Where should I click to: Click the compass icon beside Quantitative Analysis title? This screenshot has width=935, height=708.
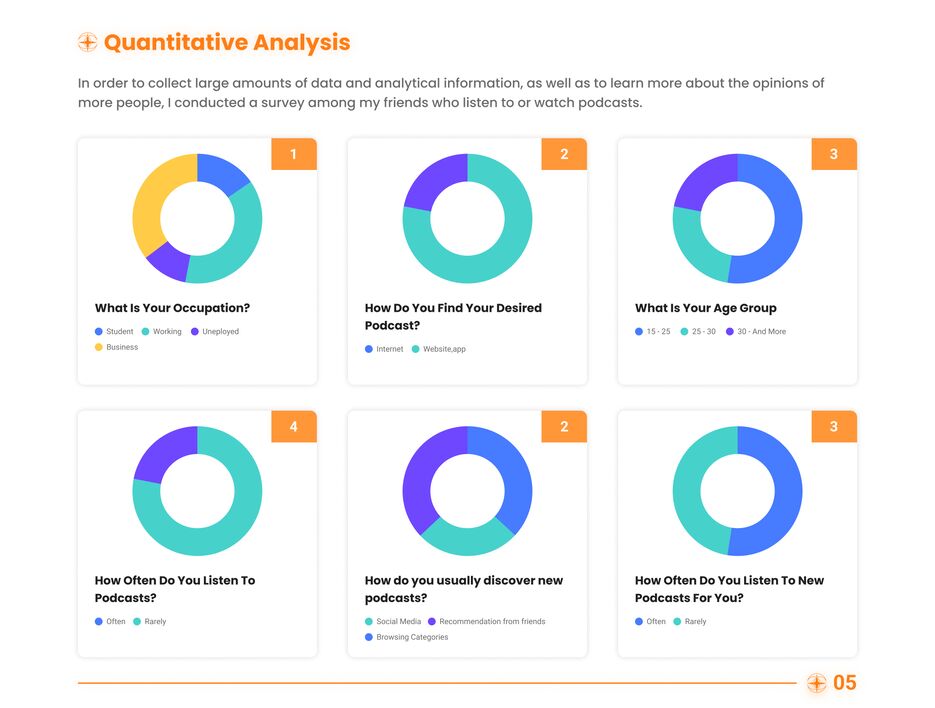point(88,42)
